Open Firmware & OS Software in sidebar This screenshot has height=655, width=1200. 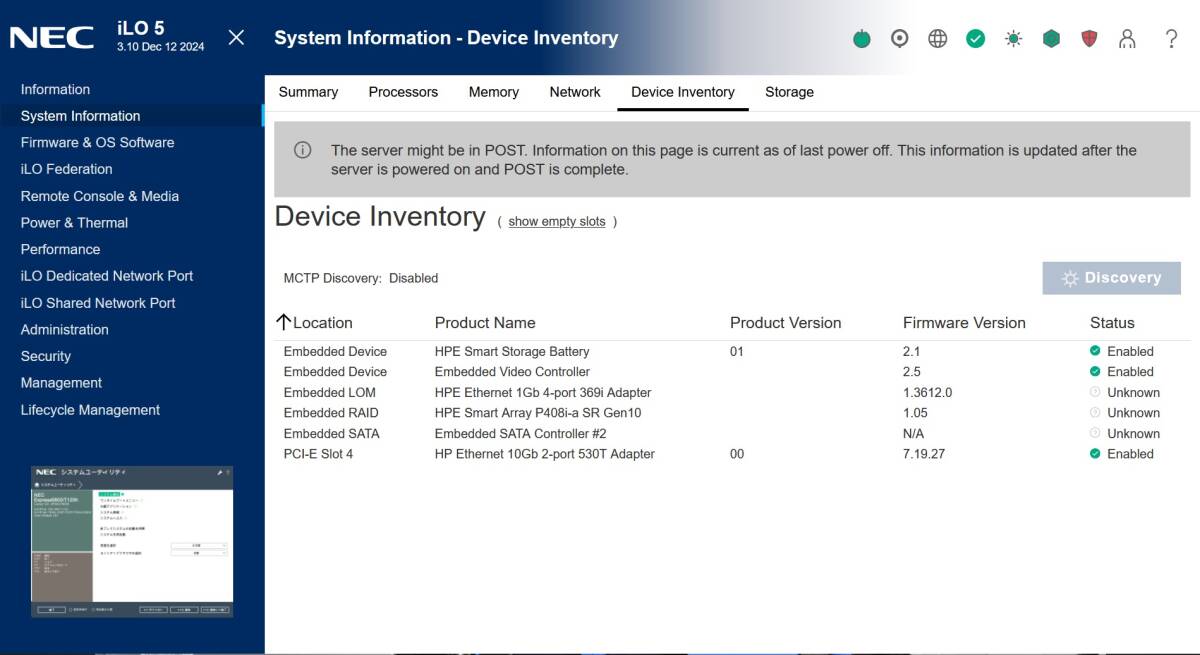(x=97, y=143)
